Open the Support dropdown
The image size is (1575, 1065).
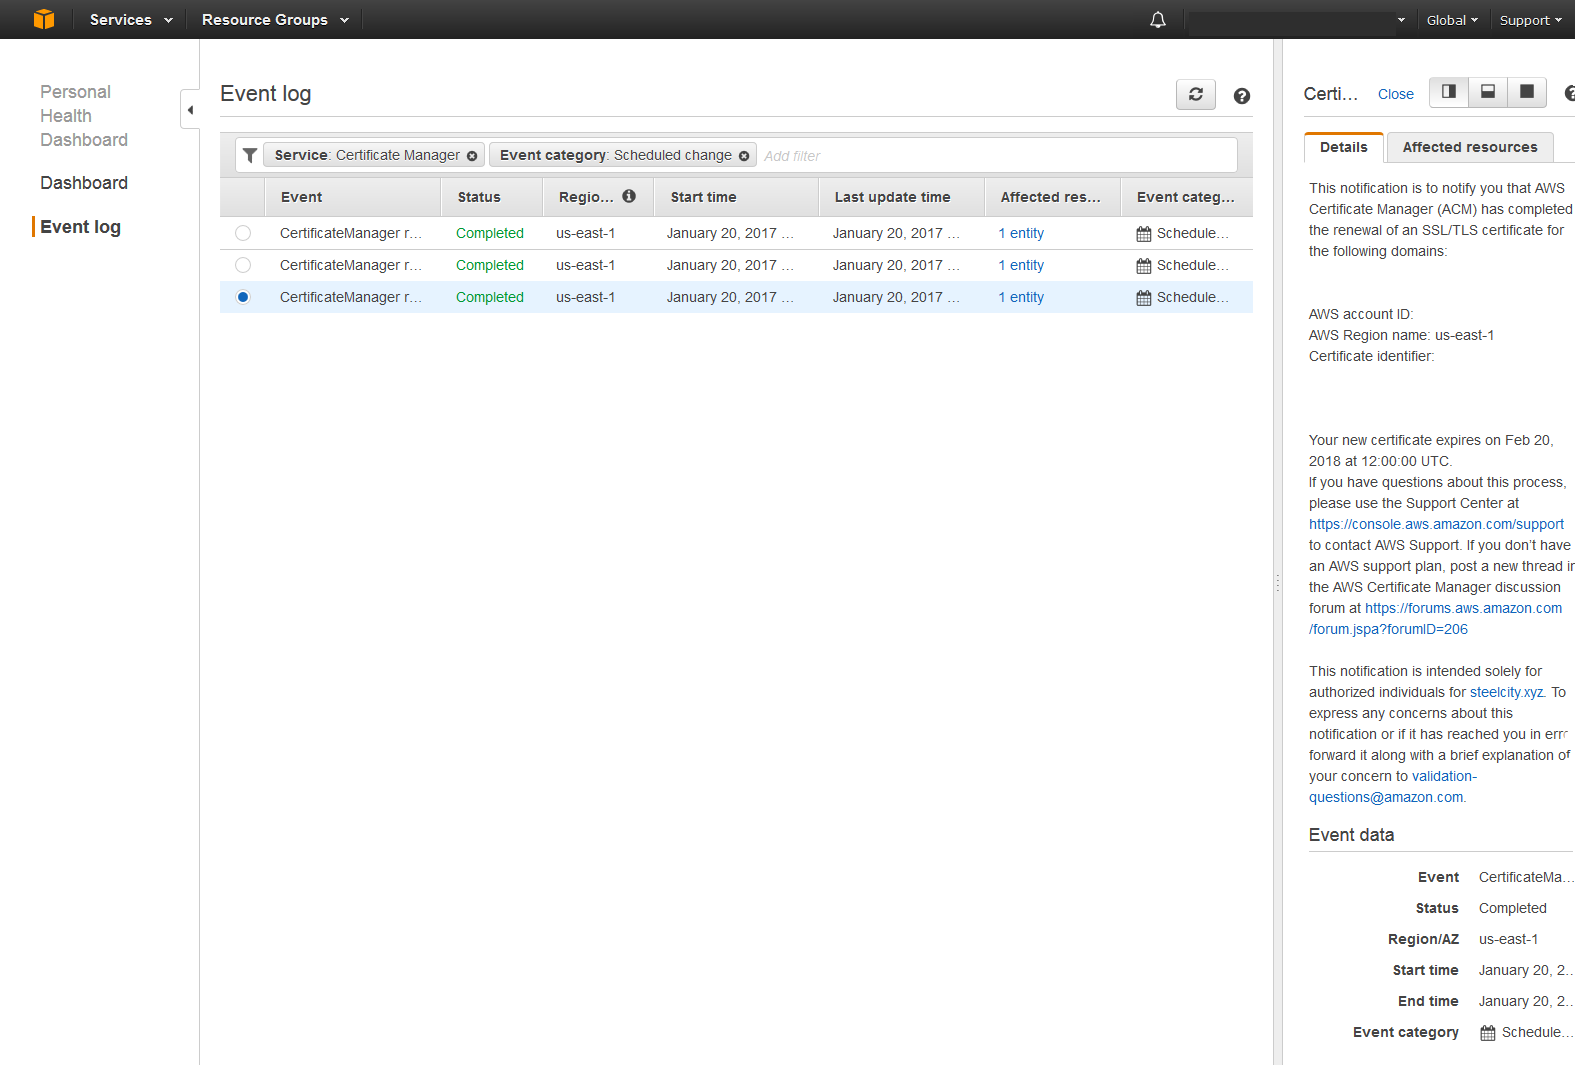point(1530,20)
